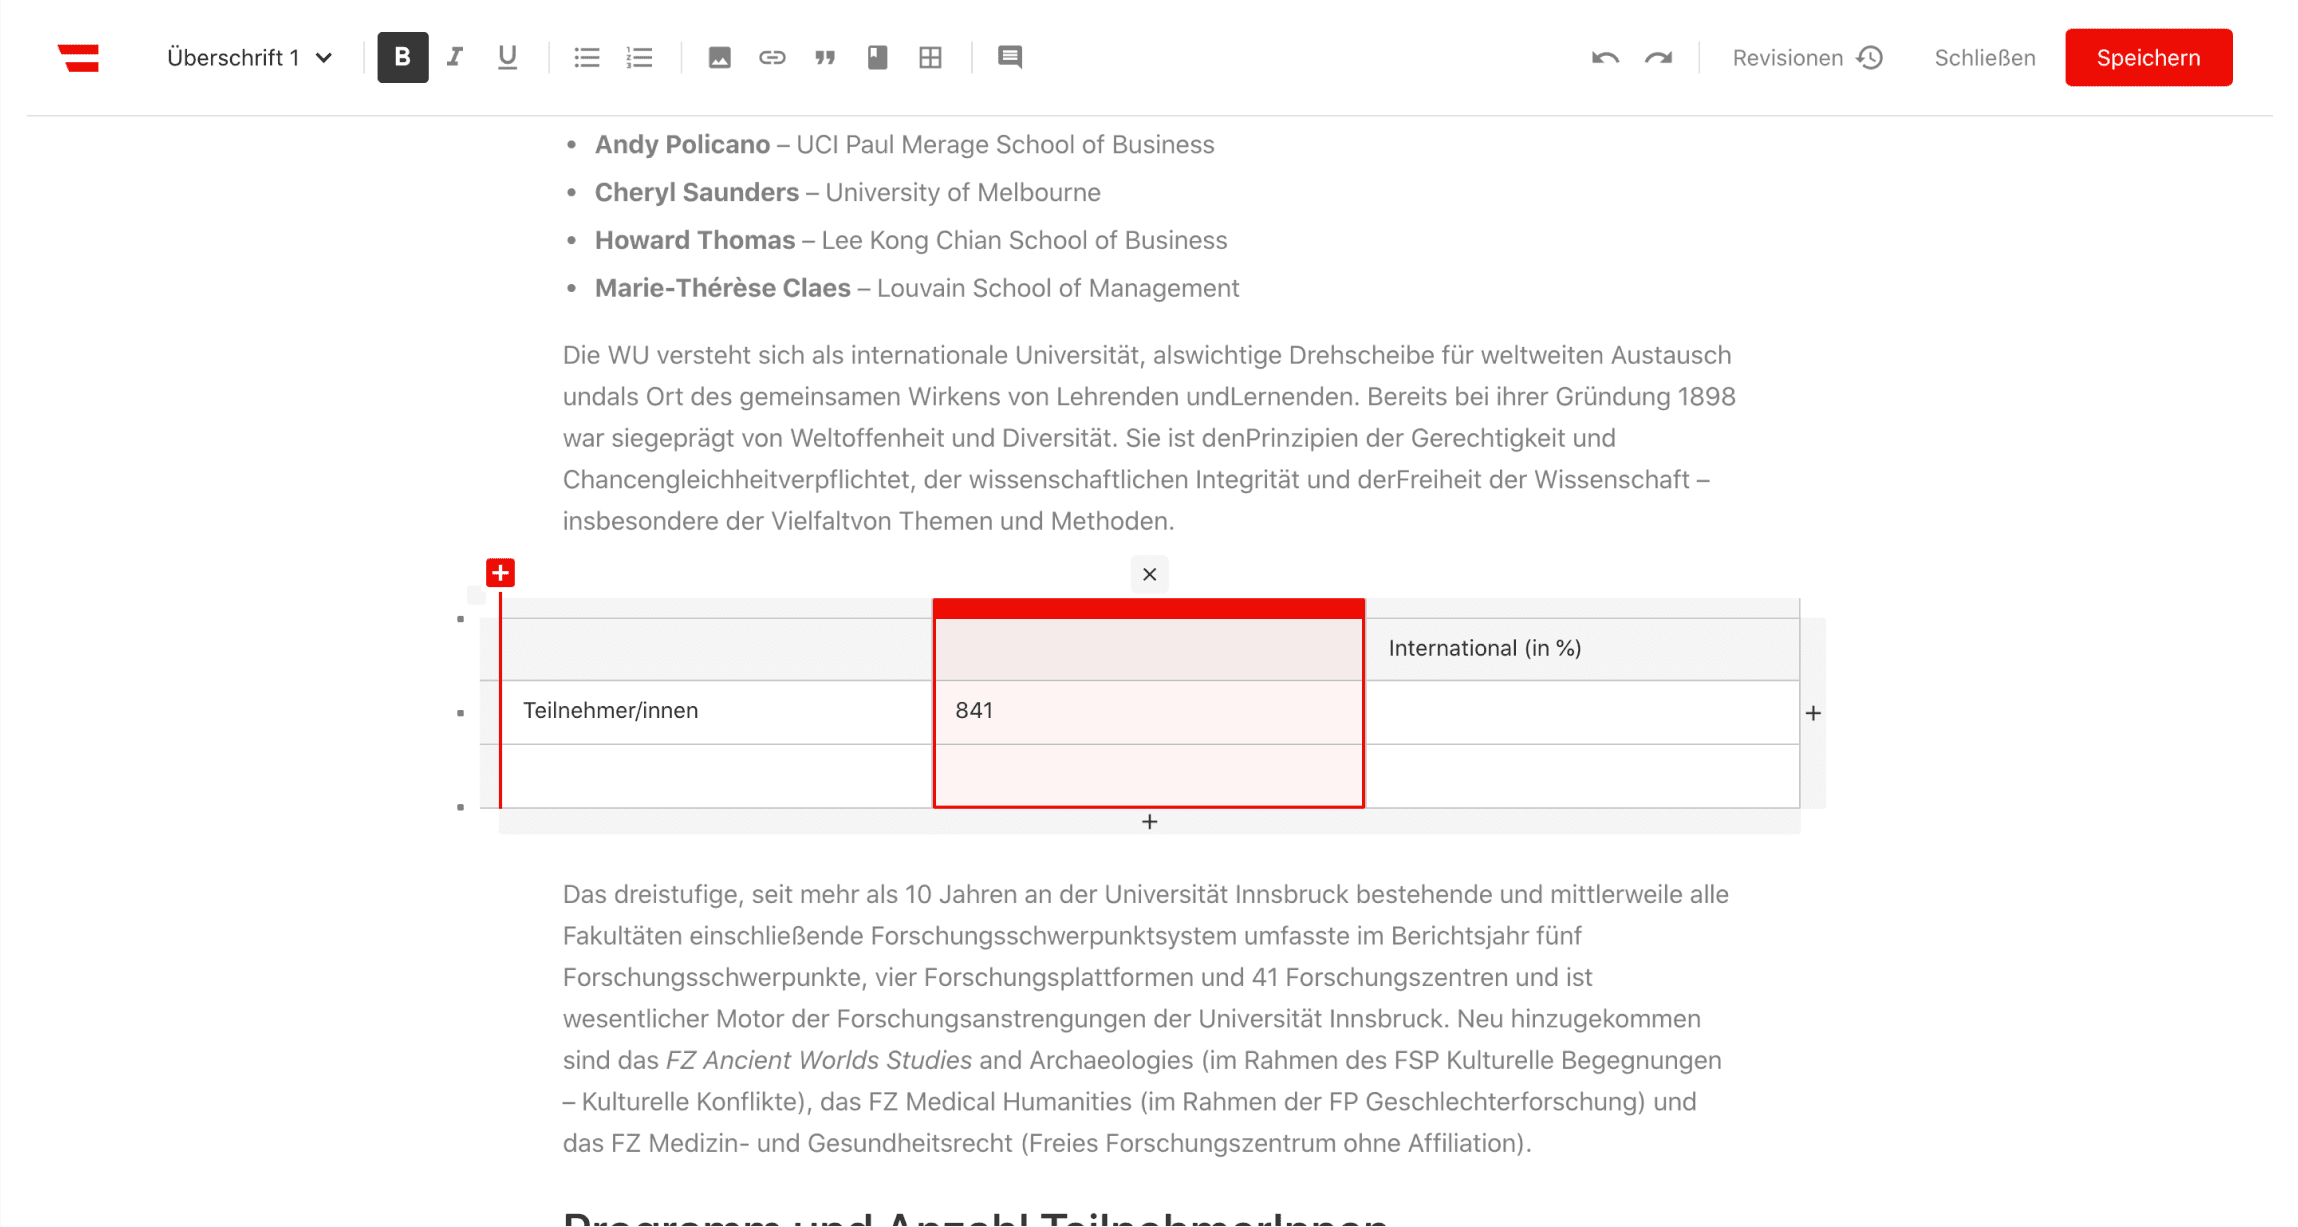Insert a table
Screen dimensions: 2298x1227
[x=930, y=57]
